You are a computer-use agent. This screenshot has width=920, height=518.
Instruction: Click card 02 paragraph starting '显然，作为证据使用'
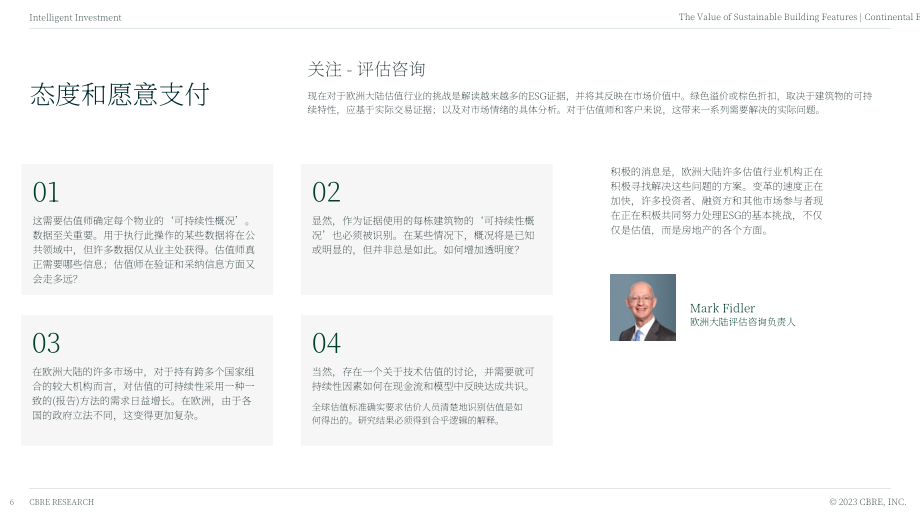[423, 235]
